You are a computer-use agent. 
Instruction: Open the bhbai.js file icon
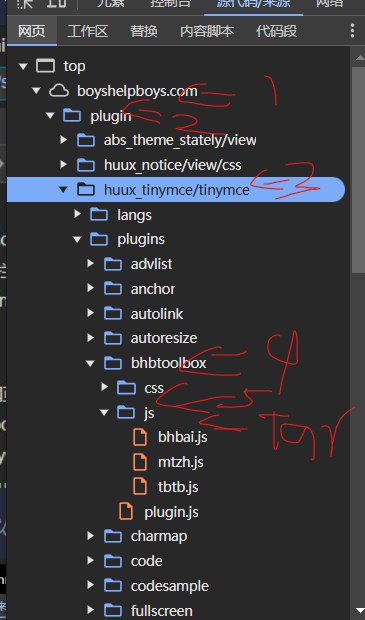tap(140, 437)
